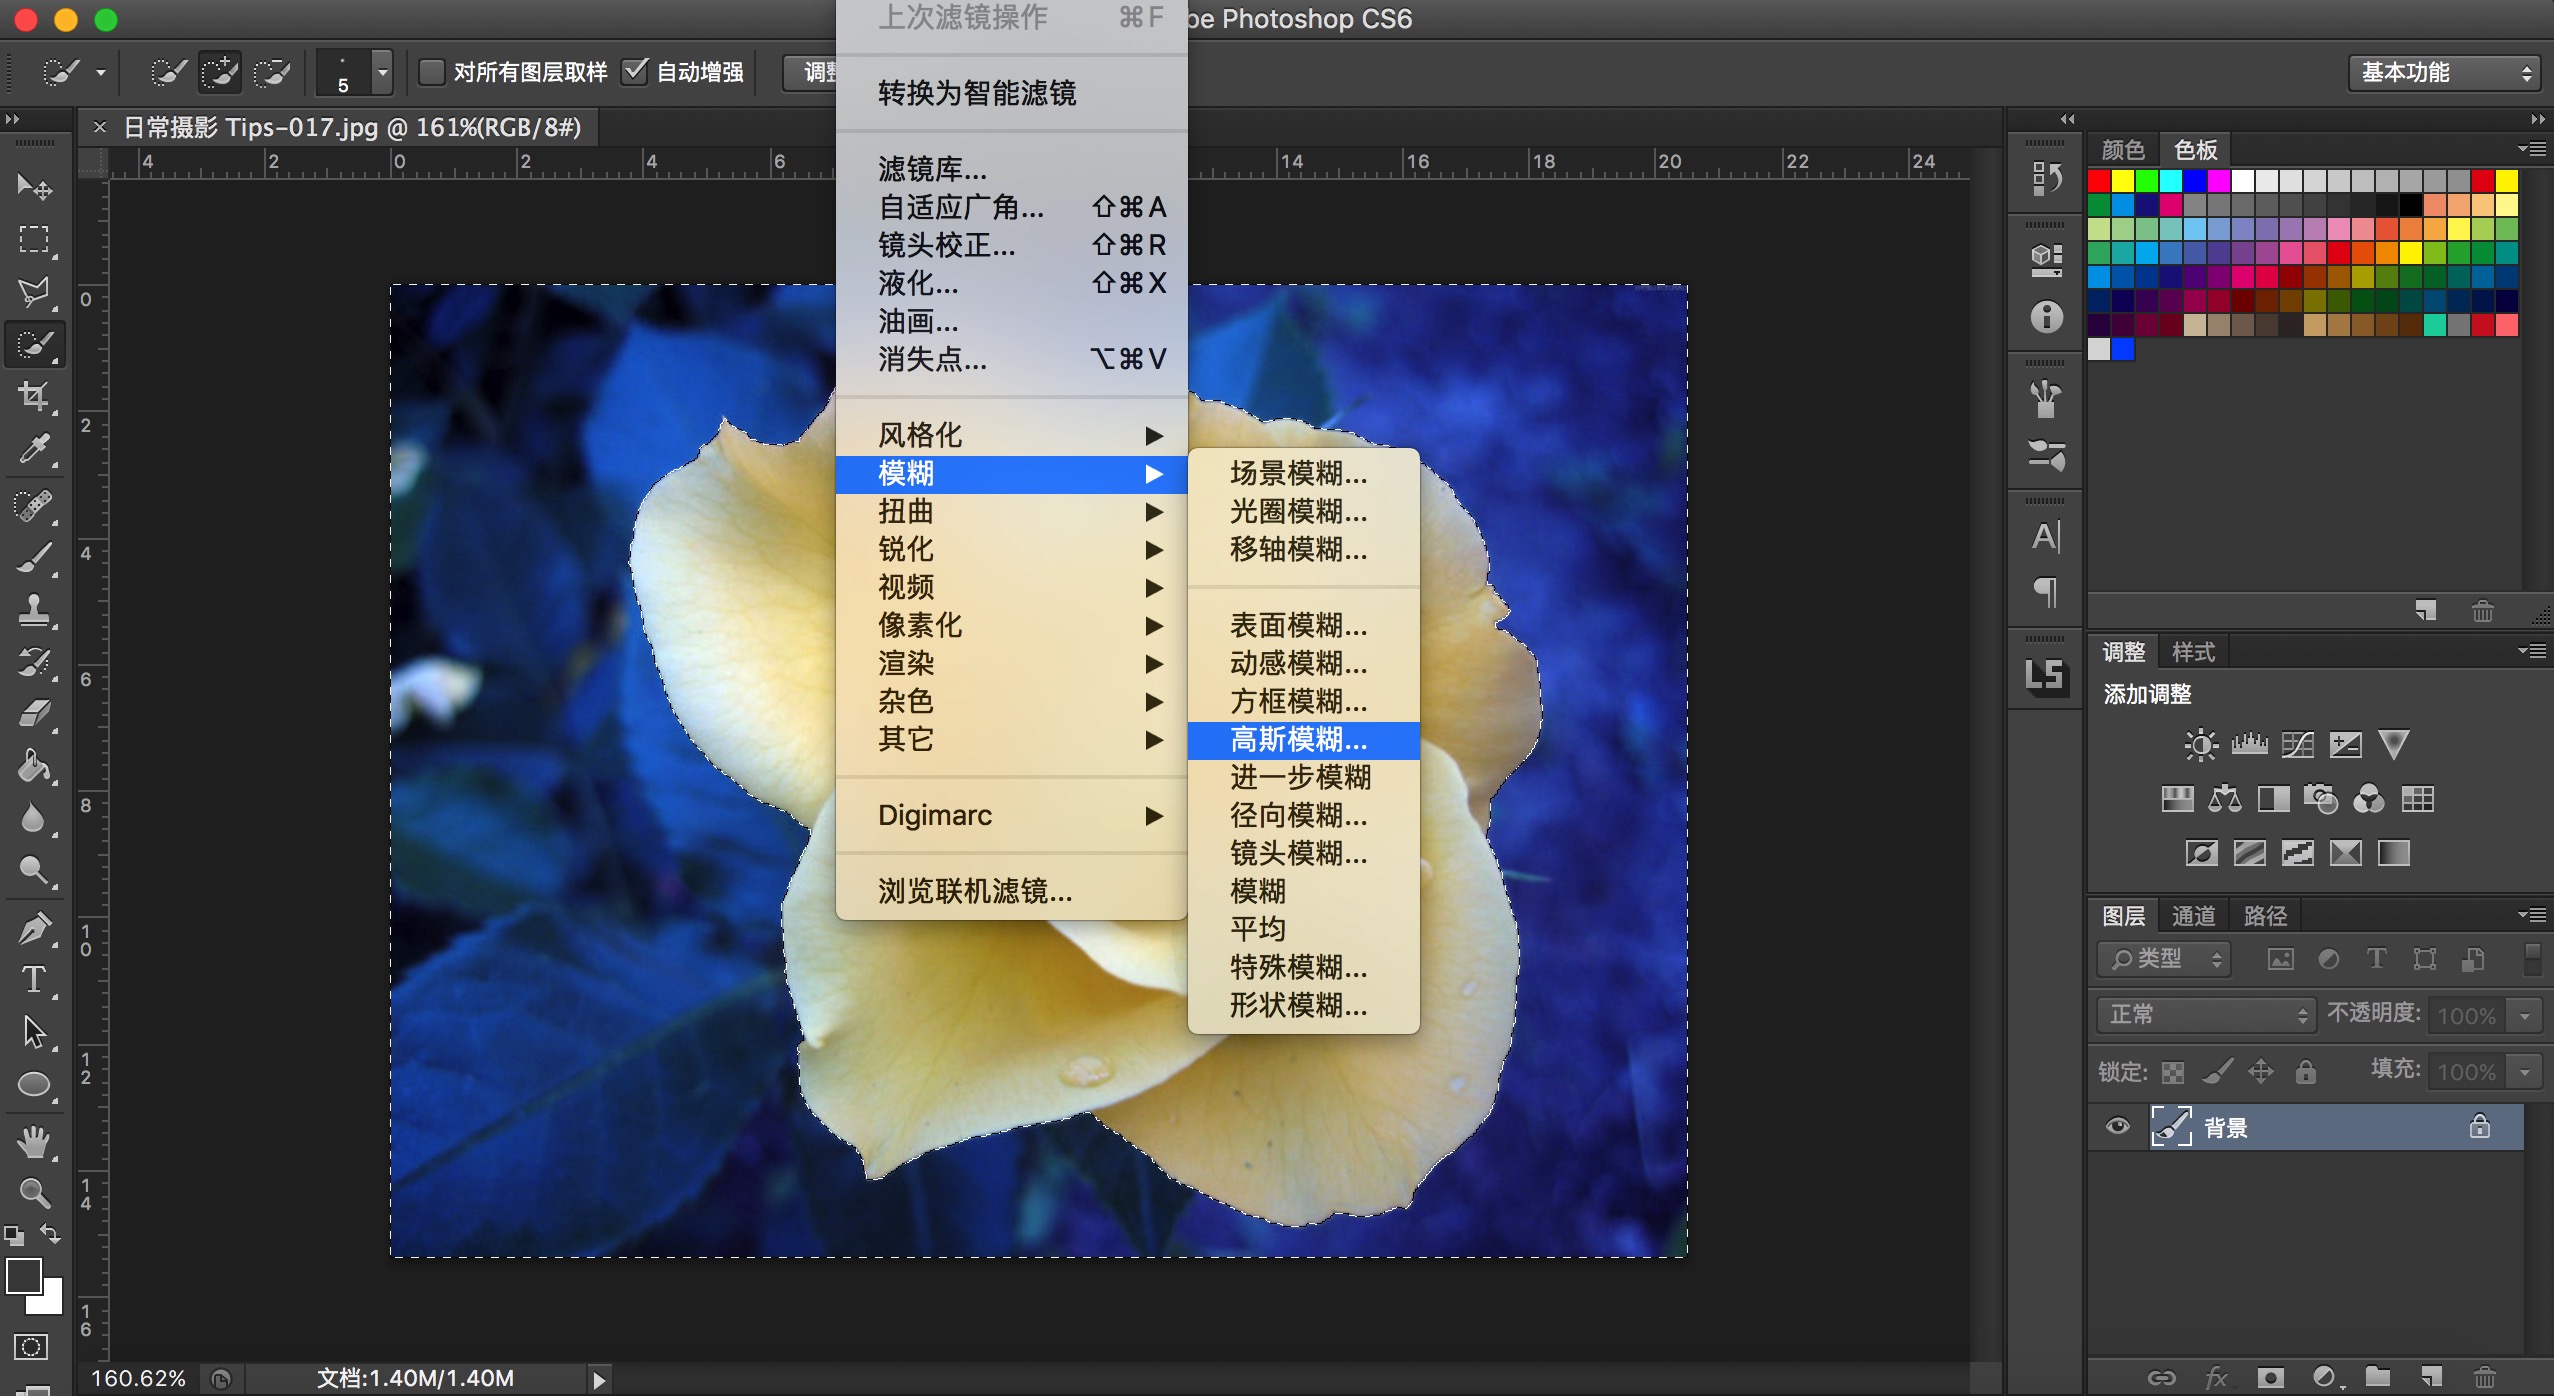Image resolution: width=2554 pixels, height=1396 pixels.
Task: Click the red swatch in 色板 panel
Action: pyautogui.click(x=2099, y=181)
